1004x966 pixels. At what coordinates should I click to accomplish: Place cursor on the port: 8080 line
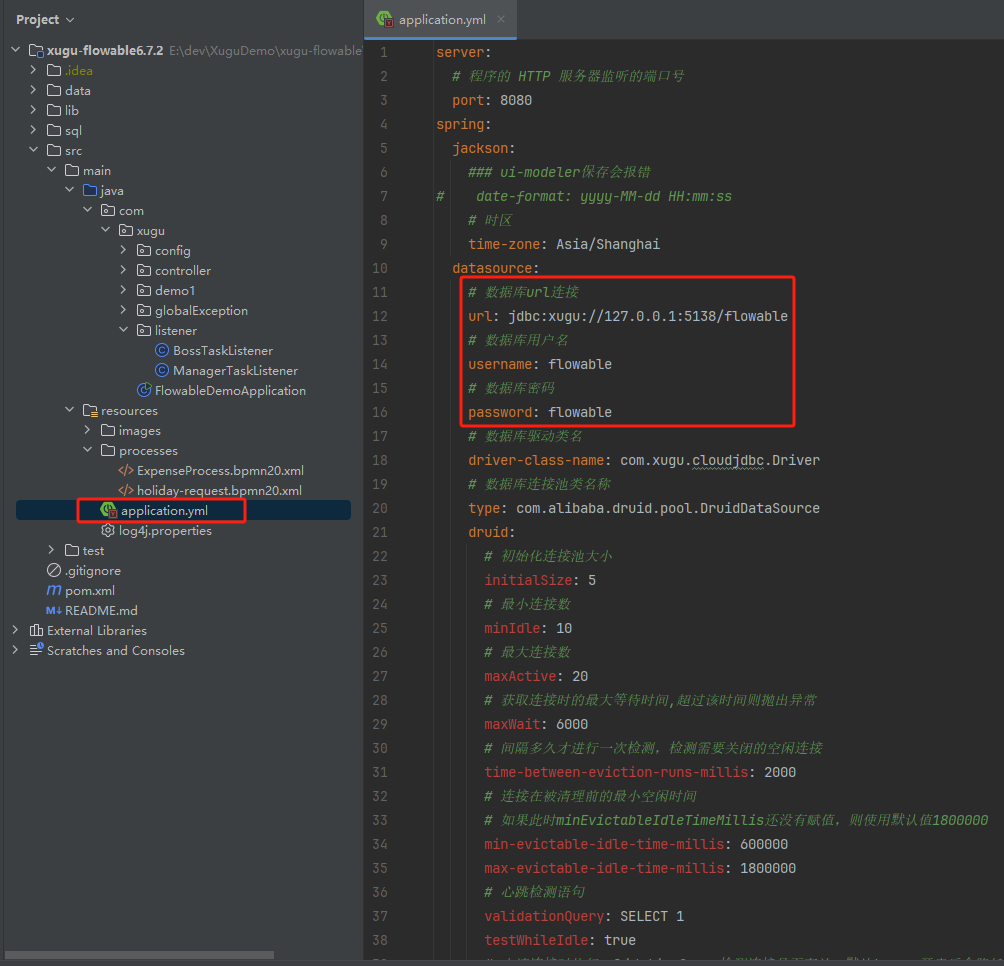point(492,100)
